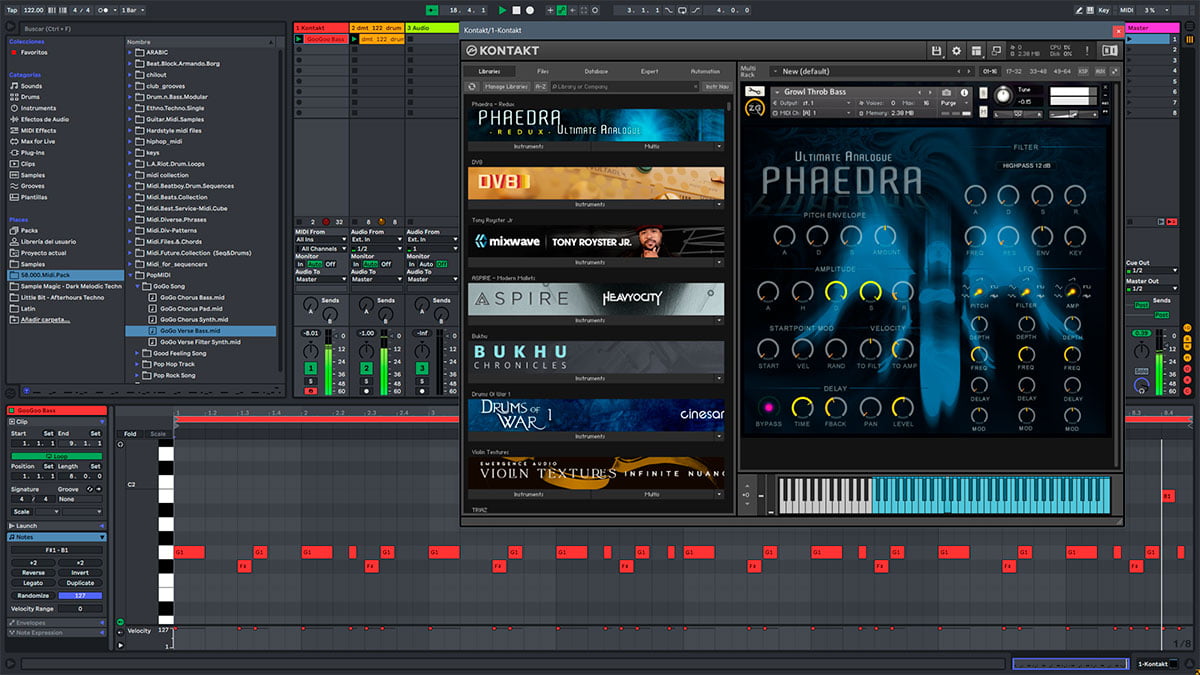Select rack page 17-32
The height and width of the screenshot is (675, 1200).
(x=1015, y=71)
